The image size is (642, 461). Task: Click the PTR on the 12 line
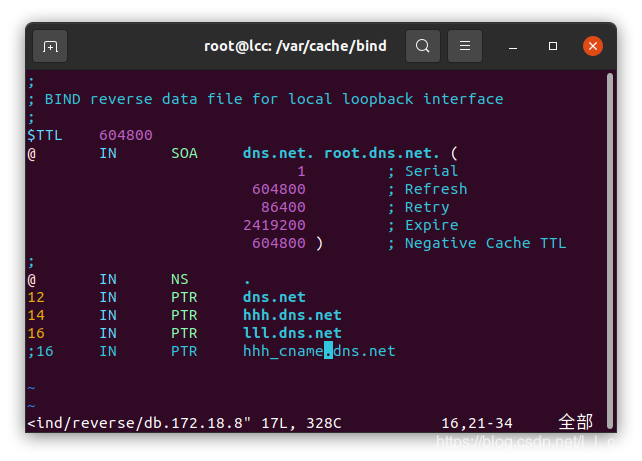coord(184,297)
